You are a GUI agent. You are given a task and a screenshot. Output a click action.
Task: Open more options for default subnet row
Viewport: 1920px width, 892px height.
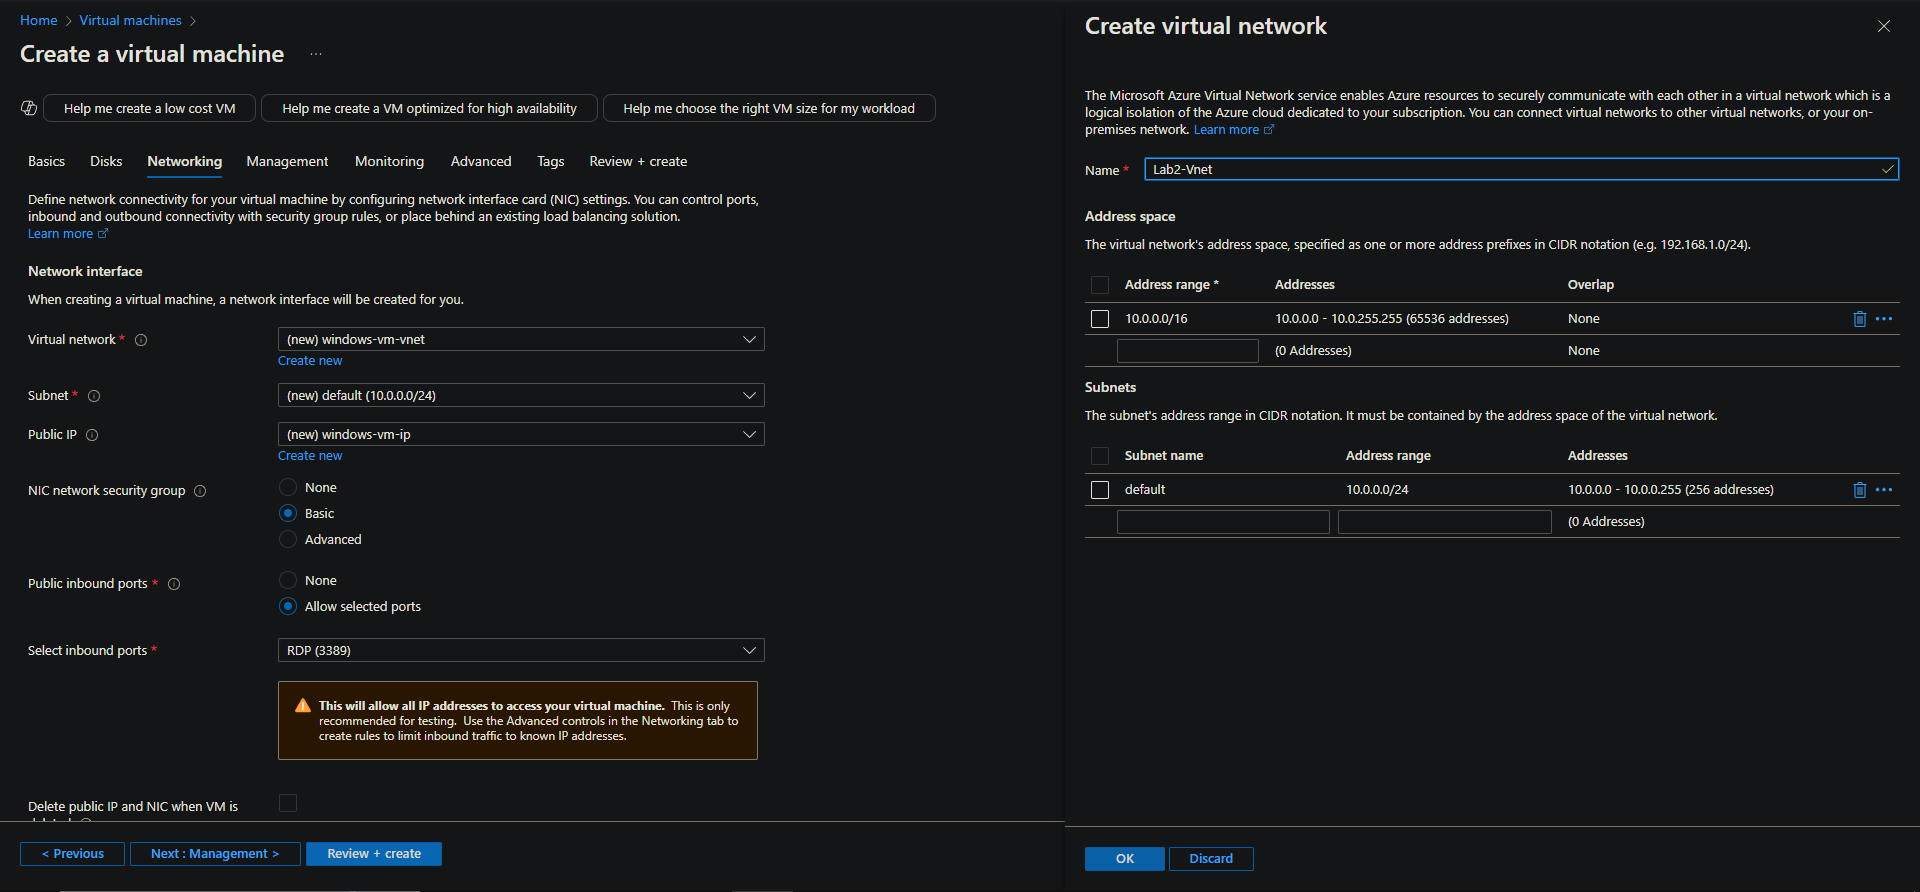pos(1884,490)
